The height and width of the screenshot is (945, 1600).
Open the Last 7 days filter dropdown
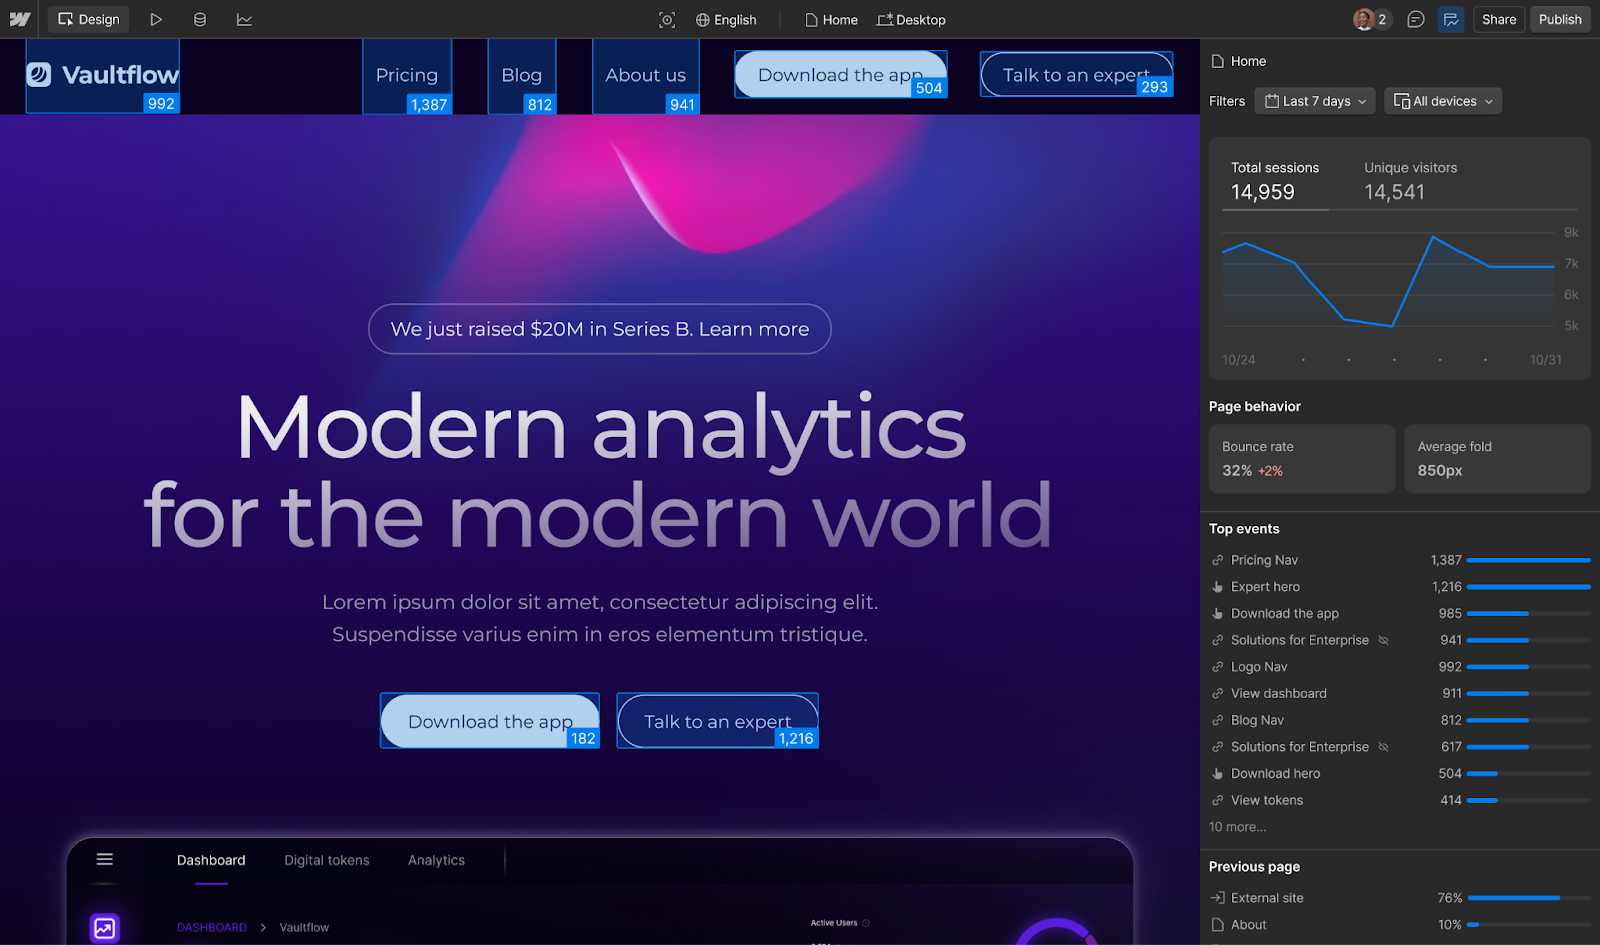[1315, 101]
